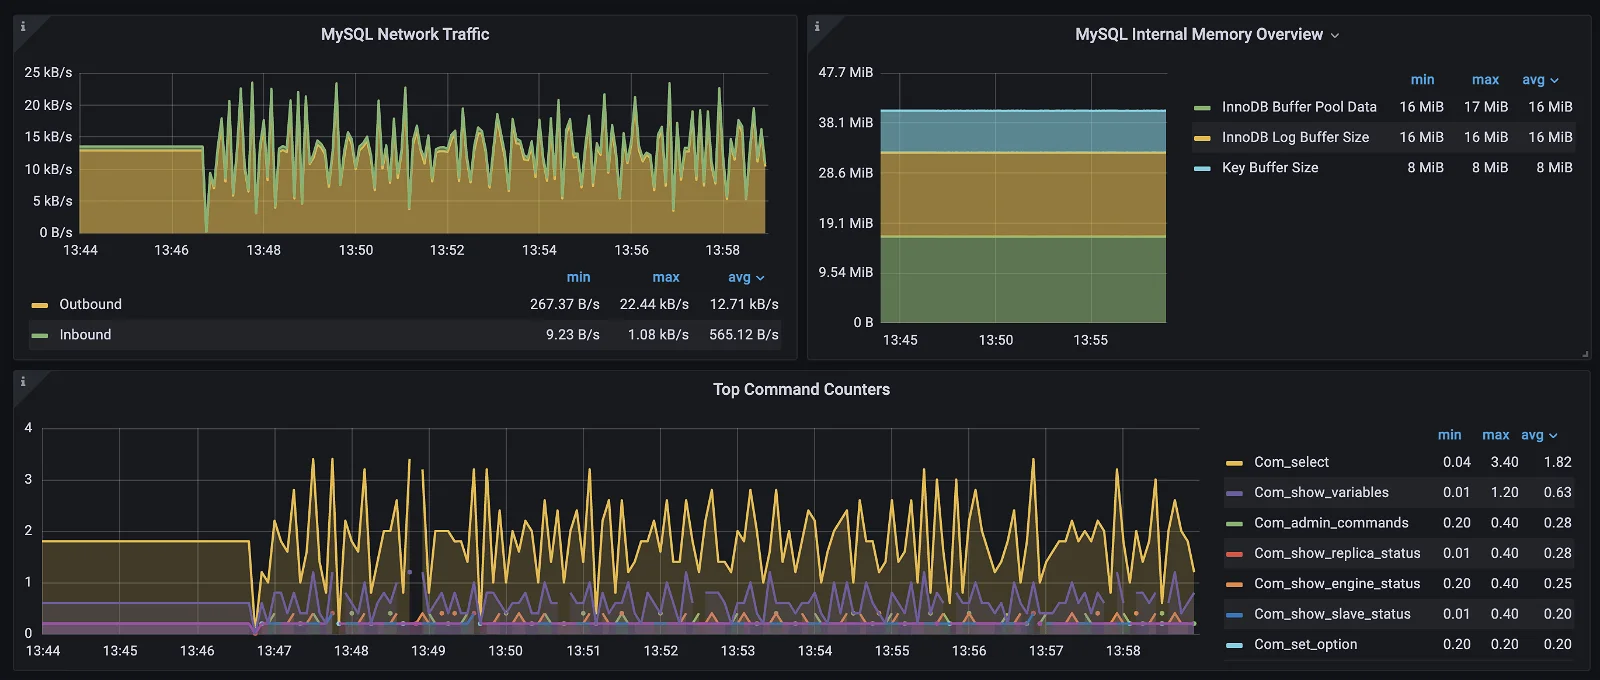Toggle the Outbound series in the legend
Viewport: 1600px width, 680px height.
coord(90,304)
